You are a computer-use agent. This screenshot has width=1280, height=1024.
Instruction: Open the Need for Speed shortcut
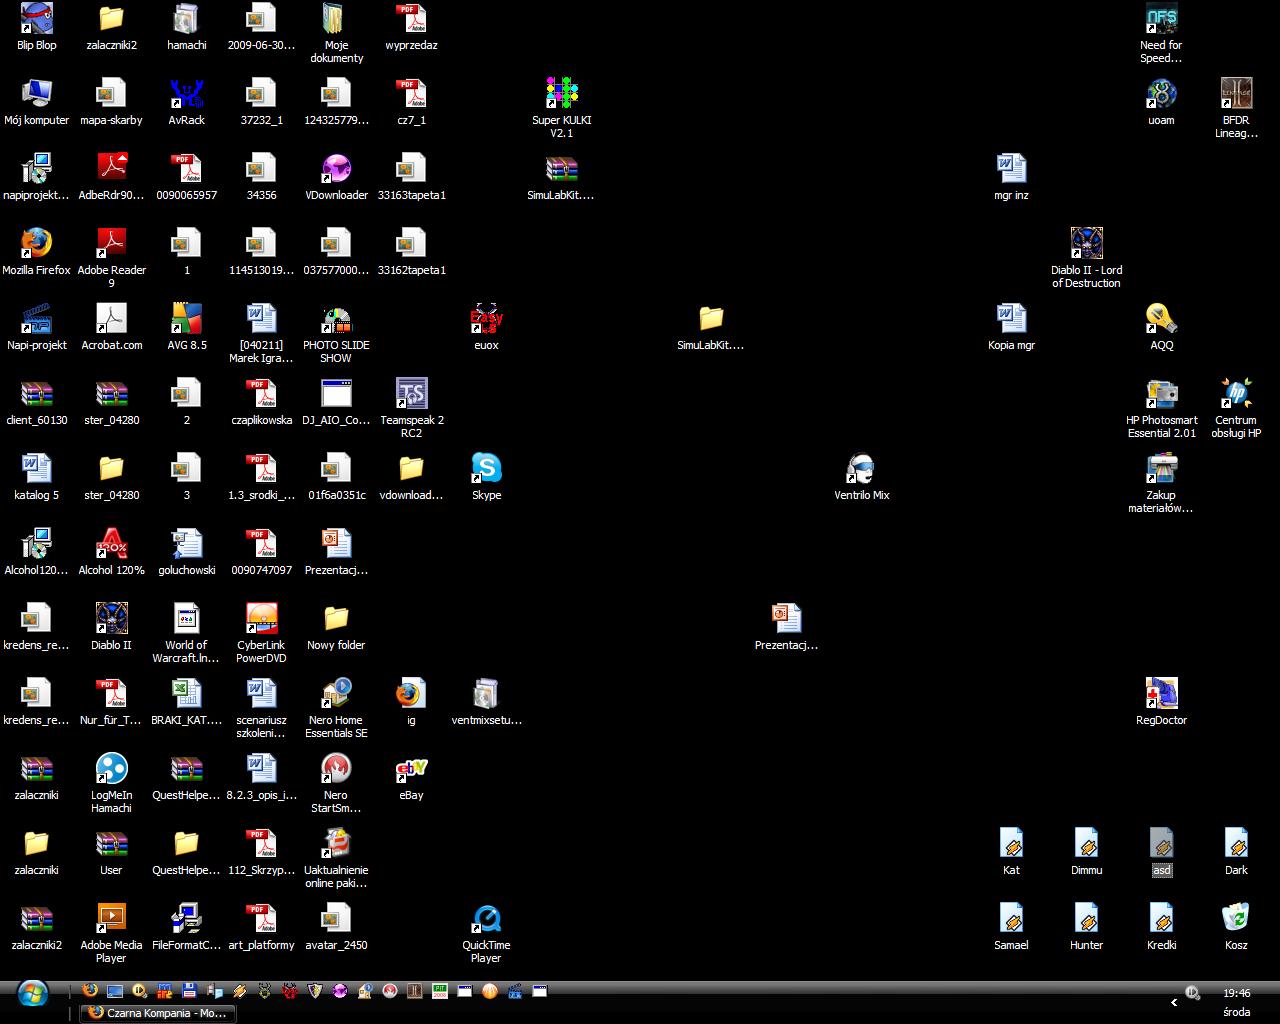tap(1161, 19)
